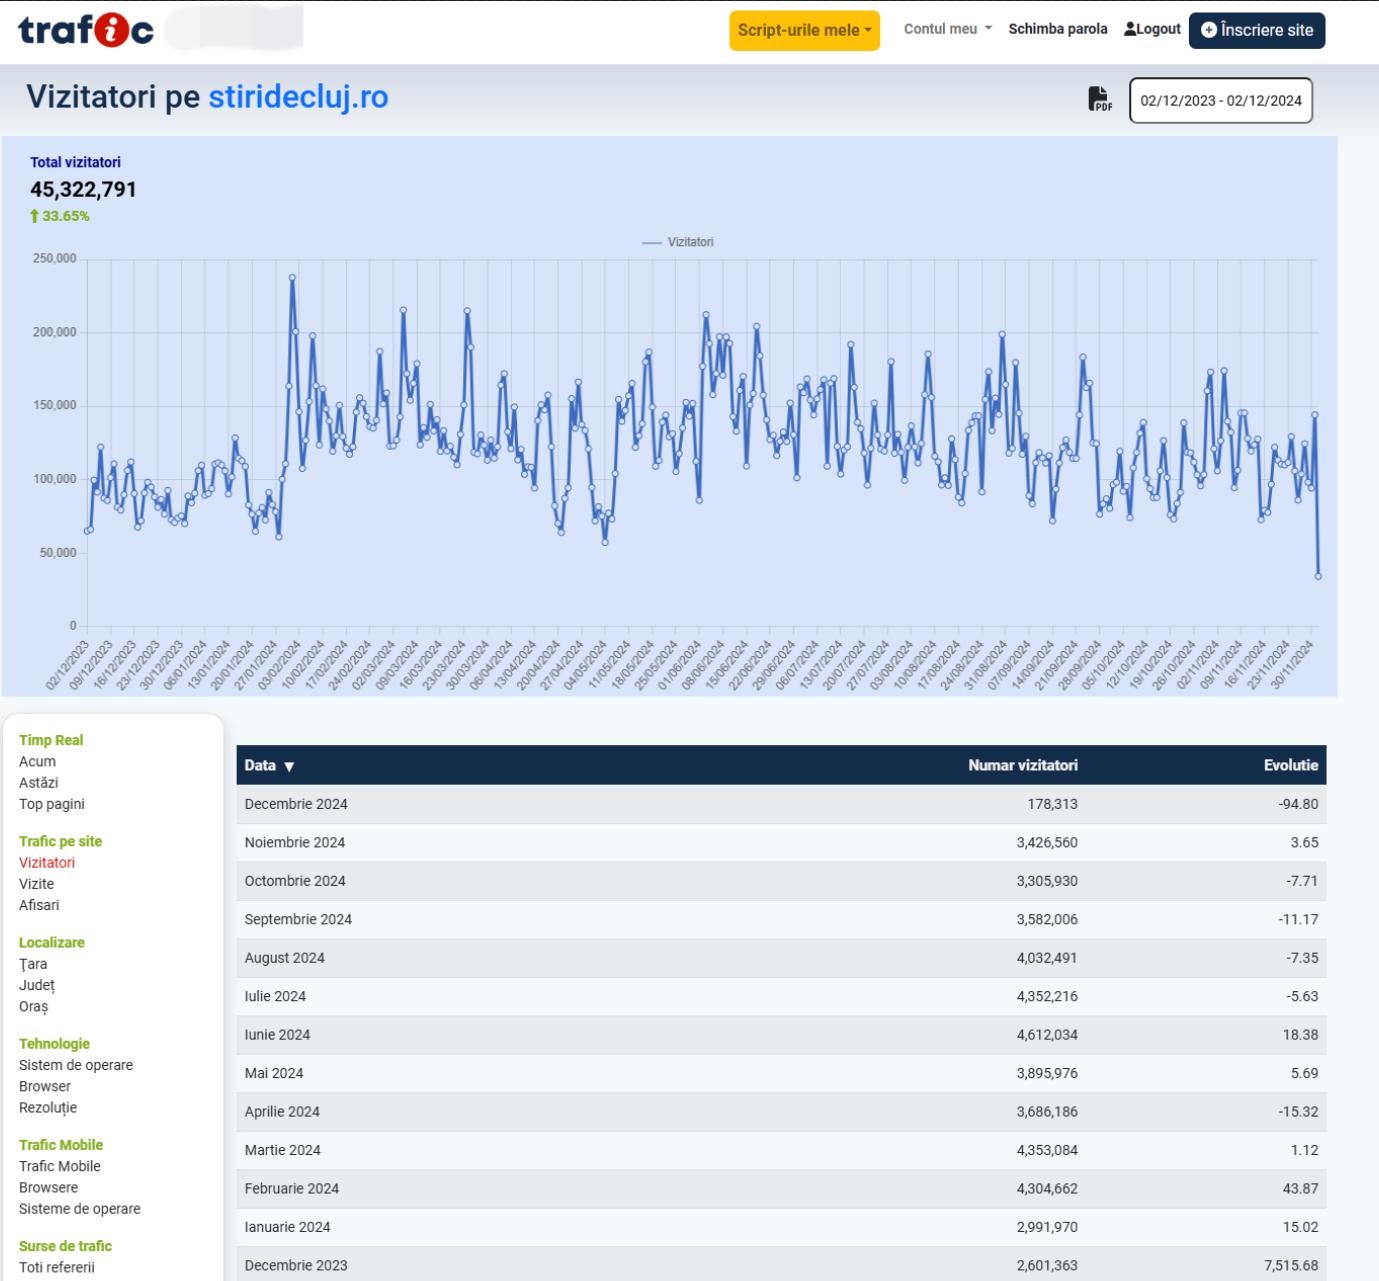Select Vizitatori in sidebar
Image resolution: width=1379 pixels, height=1281 pixels.
pos(47,862)
